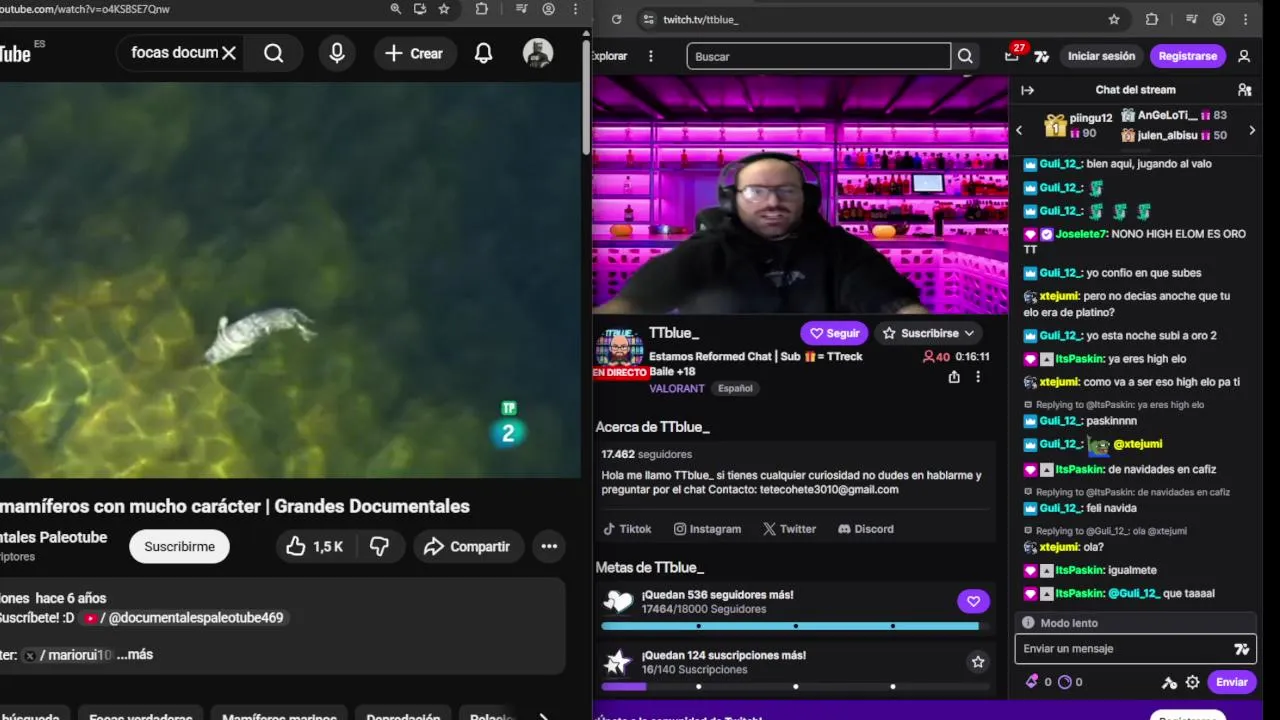Click the Registrarse button on Twitch
Image resolution: width=1280 pixels, height=720 pixels.
[1188, 56]
